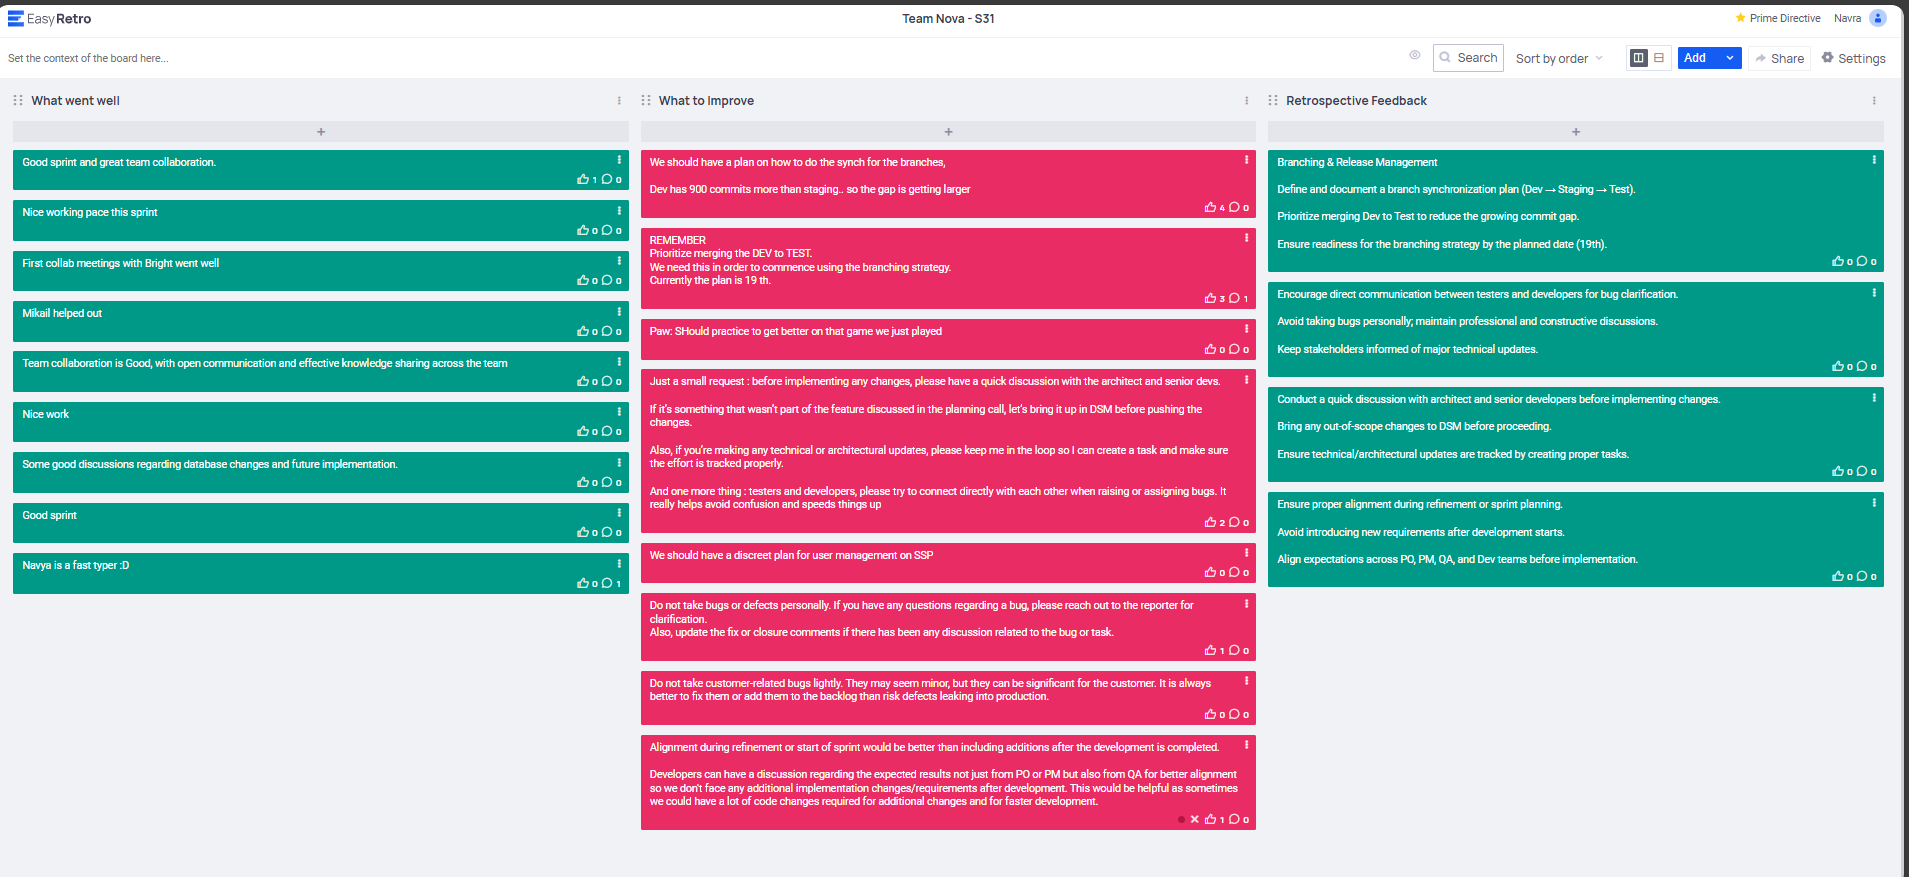Screen dimensions: 1909x877
Task: Like the 'Some good discussions regarding database' card
Action: pyautogui.click(x=583, y=482)
